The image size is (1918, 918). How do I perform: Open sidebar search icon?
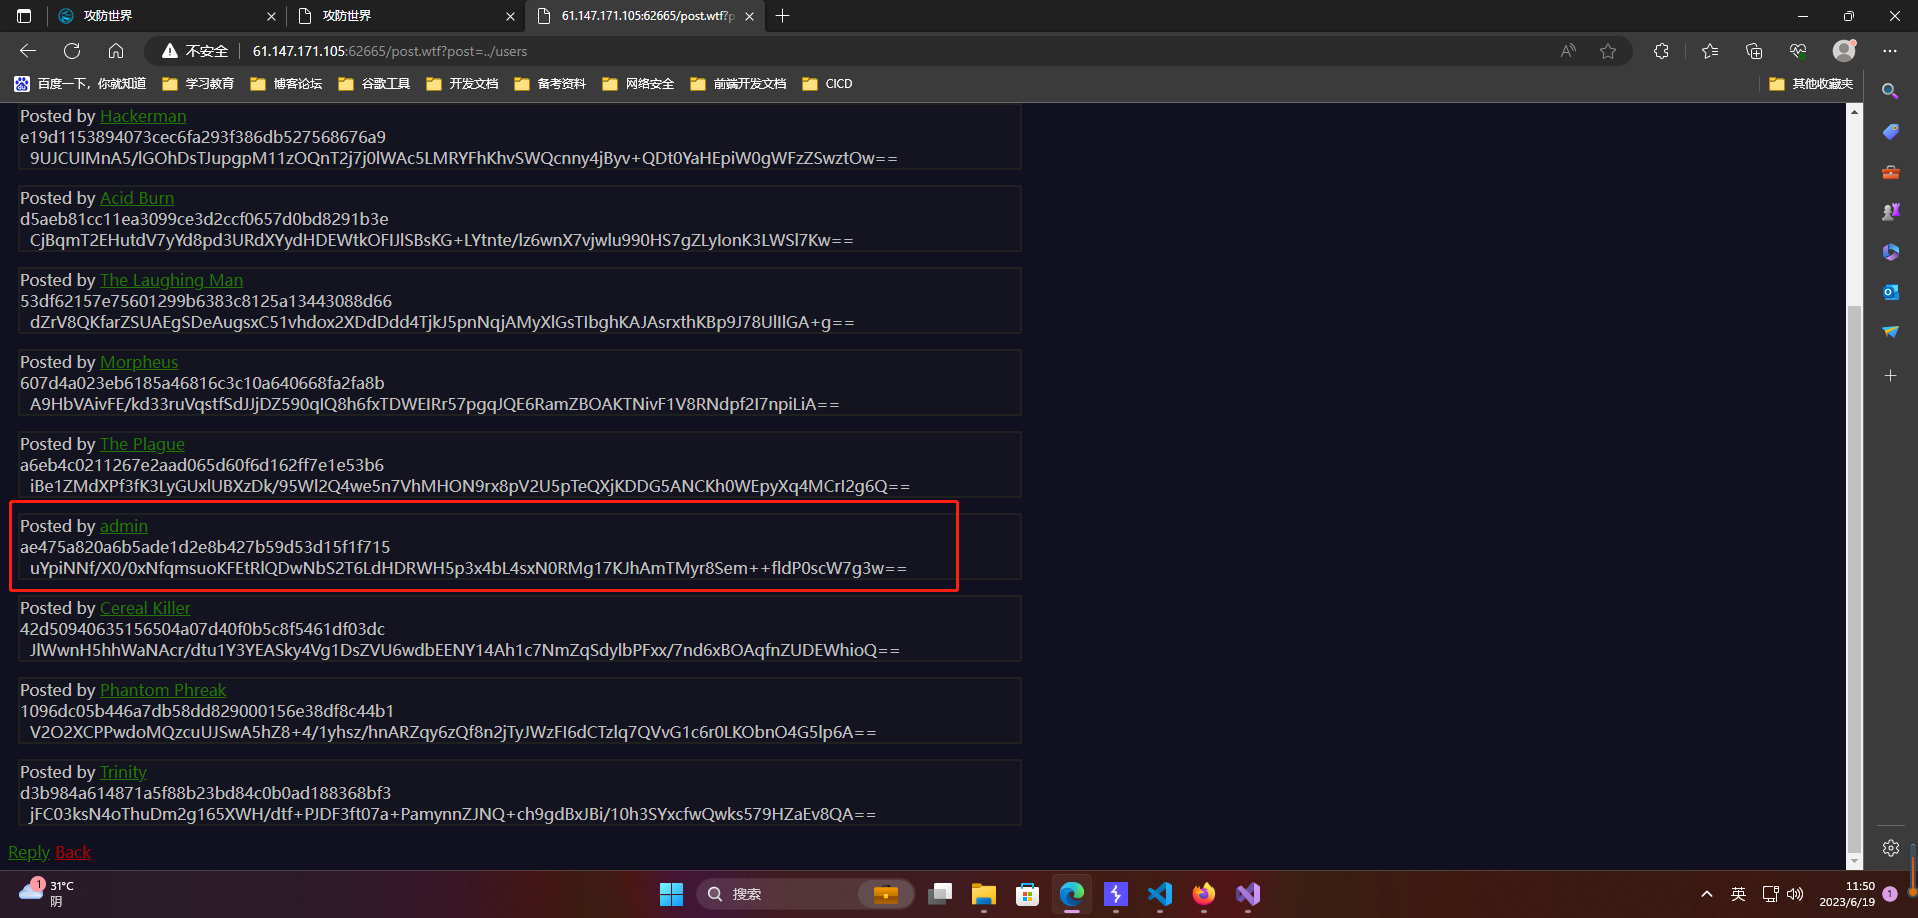click(x=1890, y=91)
